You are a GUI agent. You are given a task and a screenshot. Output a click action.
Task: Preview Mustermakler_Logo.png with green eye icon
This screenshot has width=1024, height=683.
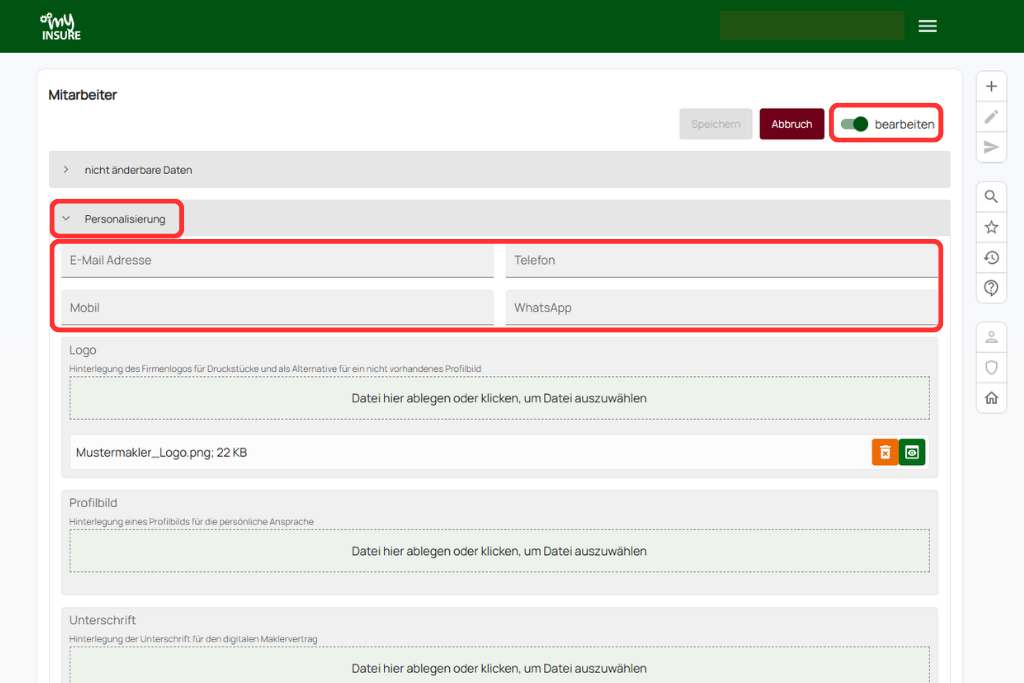click(x=912, y=453)
